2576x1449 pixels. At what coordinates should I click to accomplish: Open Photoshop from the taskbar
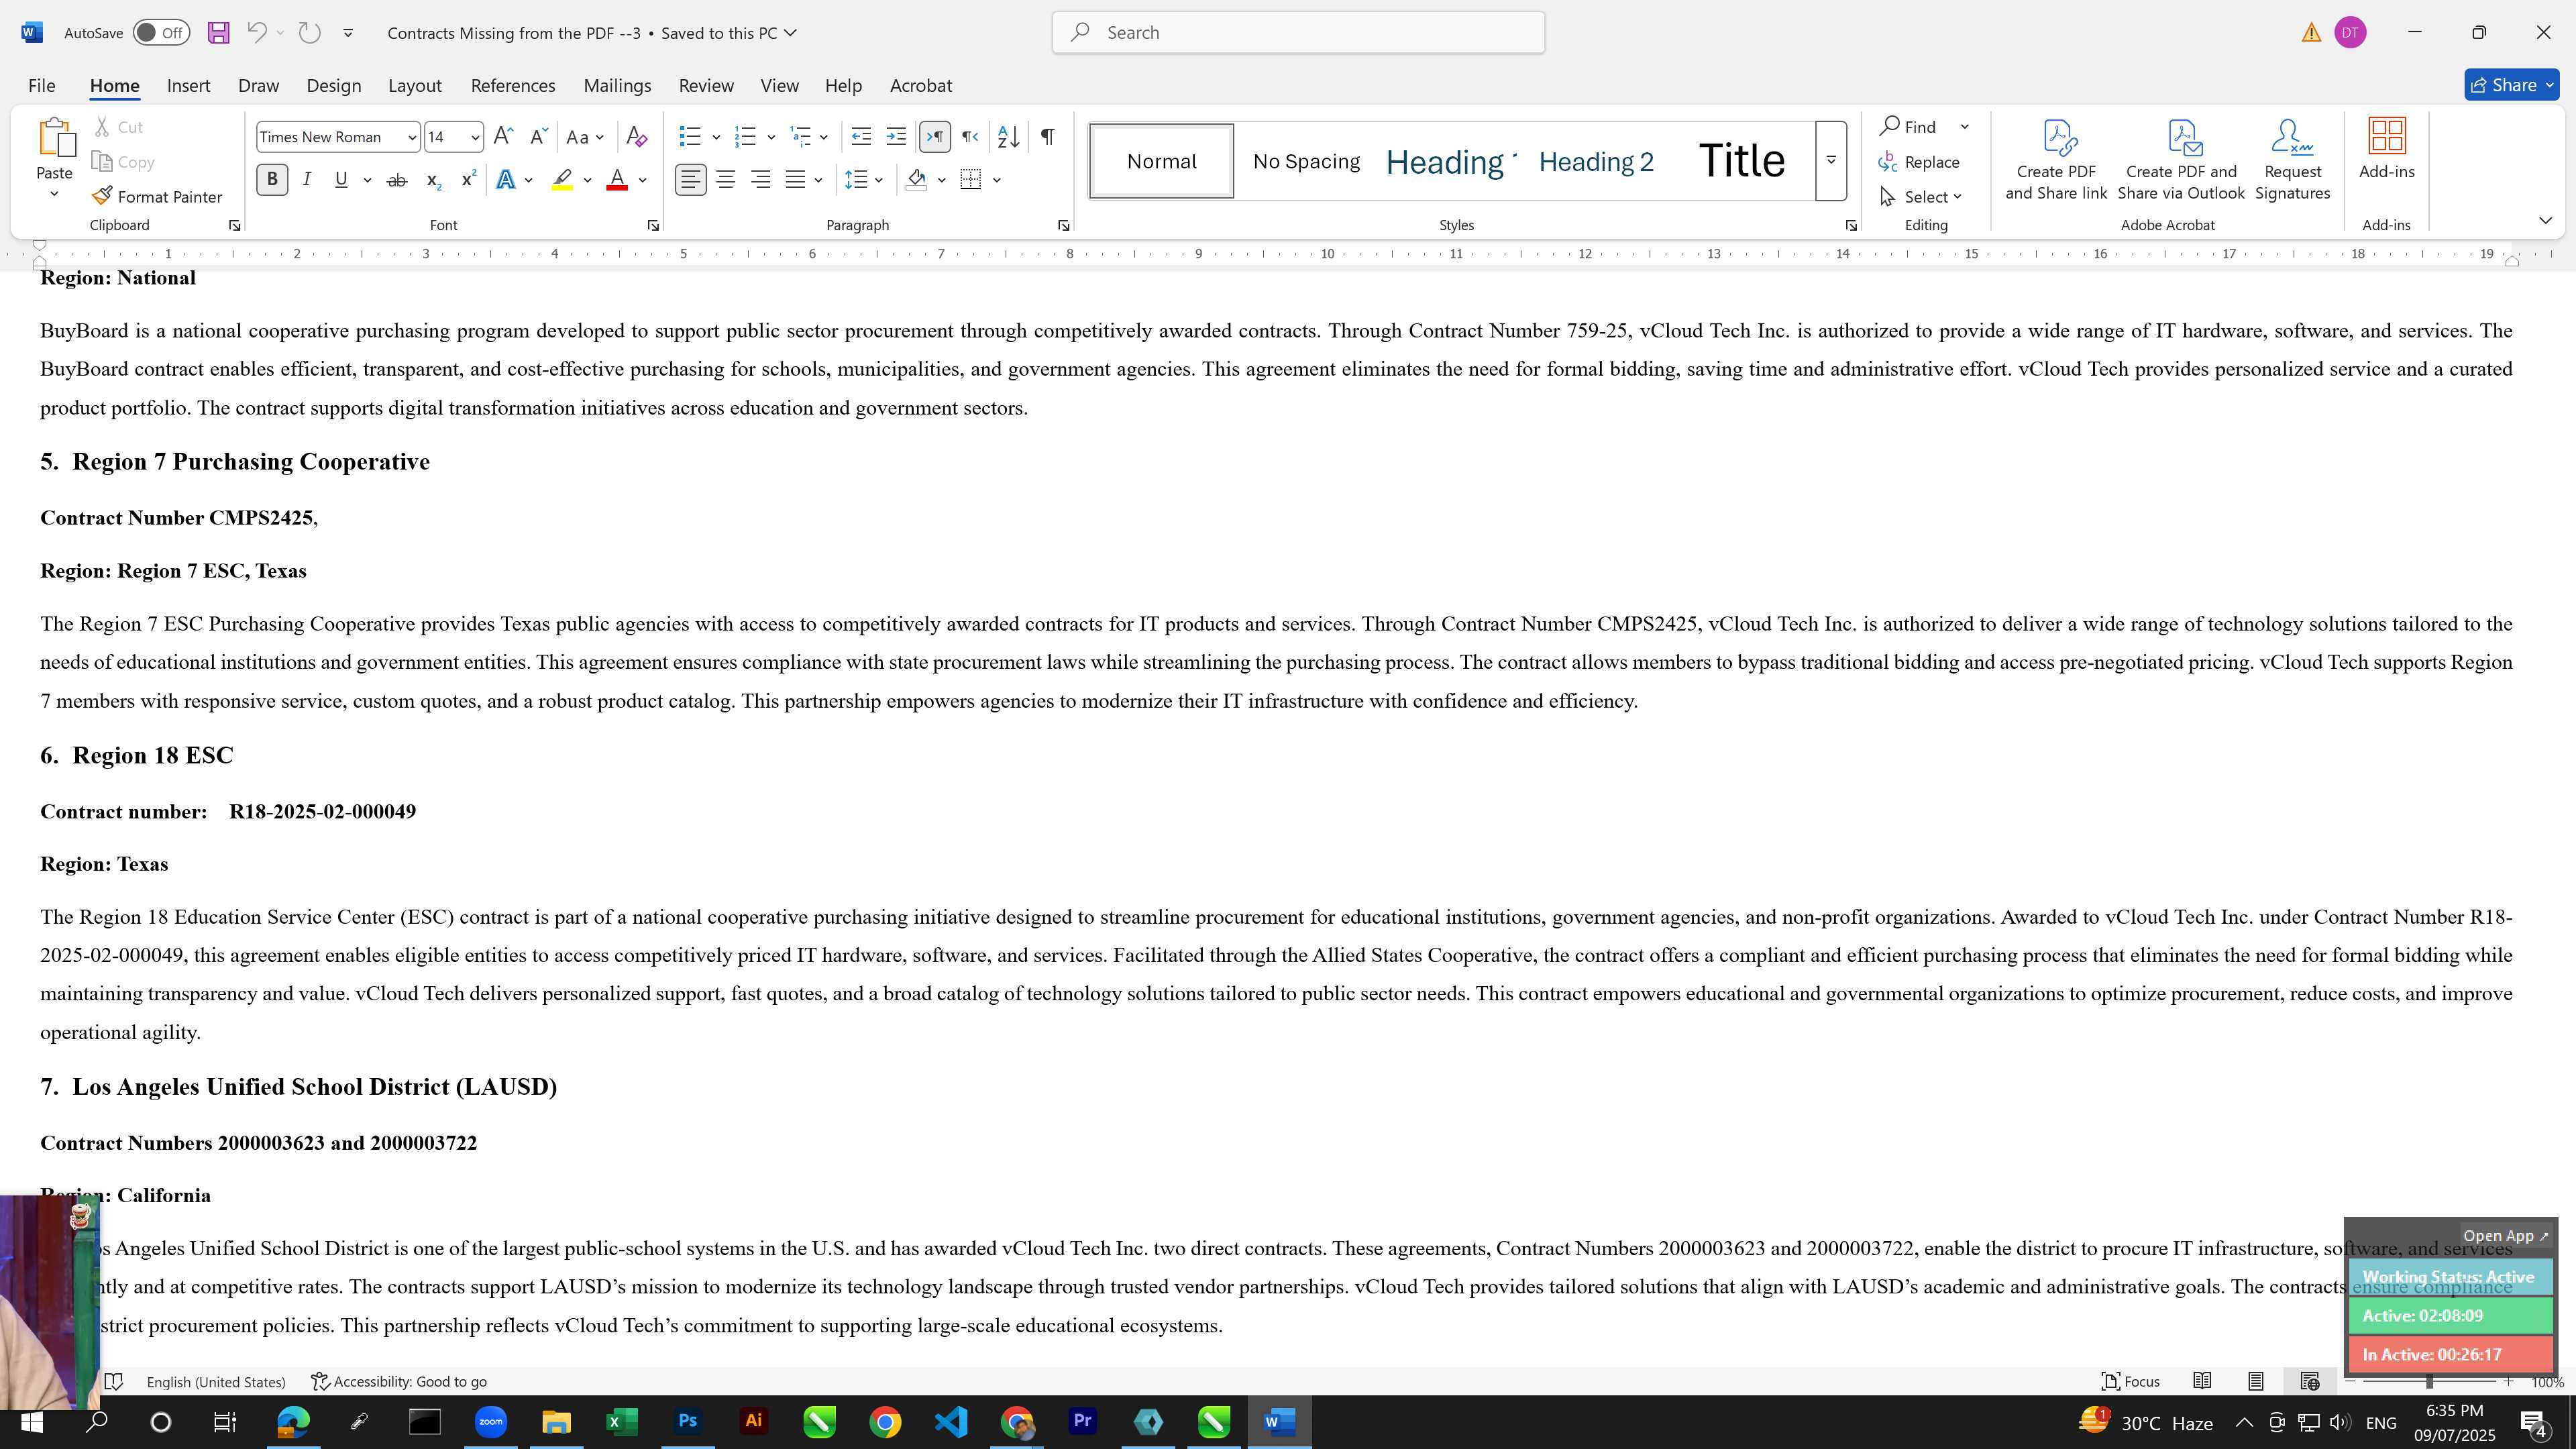(687, 1422)
